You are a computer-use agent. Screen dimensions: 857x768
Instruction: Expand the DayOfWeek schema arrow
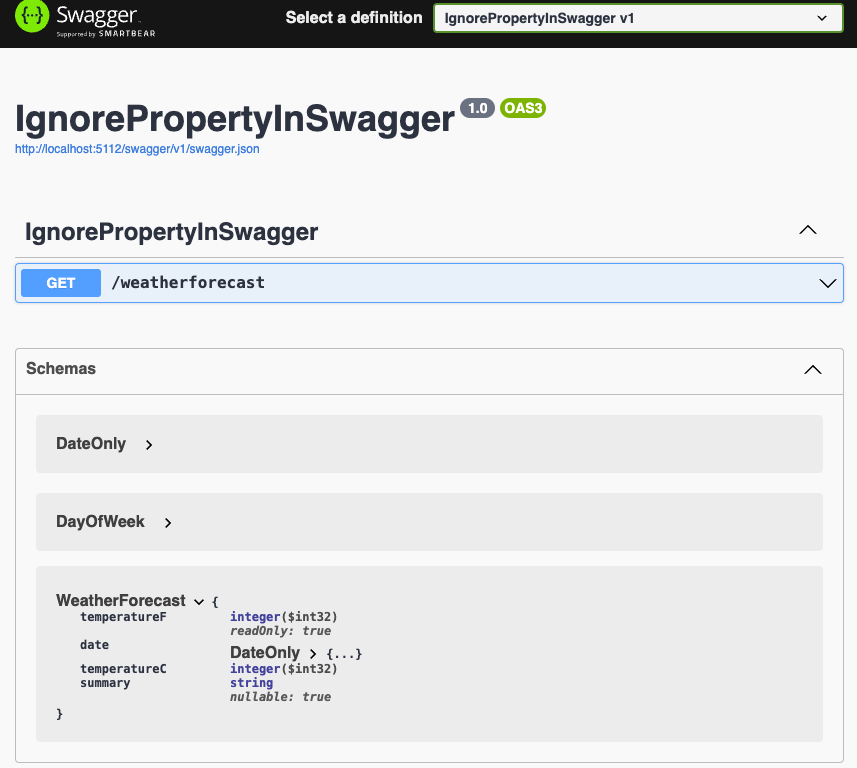click(168, 523)
